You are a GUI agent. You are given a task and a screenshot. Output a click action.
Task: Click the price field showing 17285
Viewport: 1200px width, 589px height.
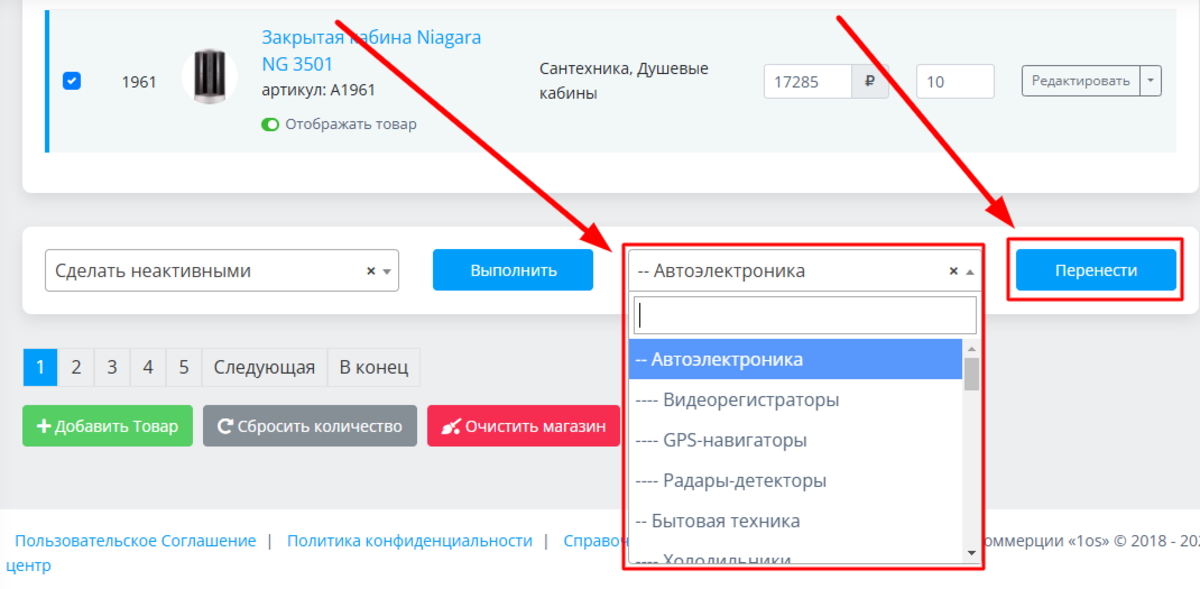808,82
